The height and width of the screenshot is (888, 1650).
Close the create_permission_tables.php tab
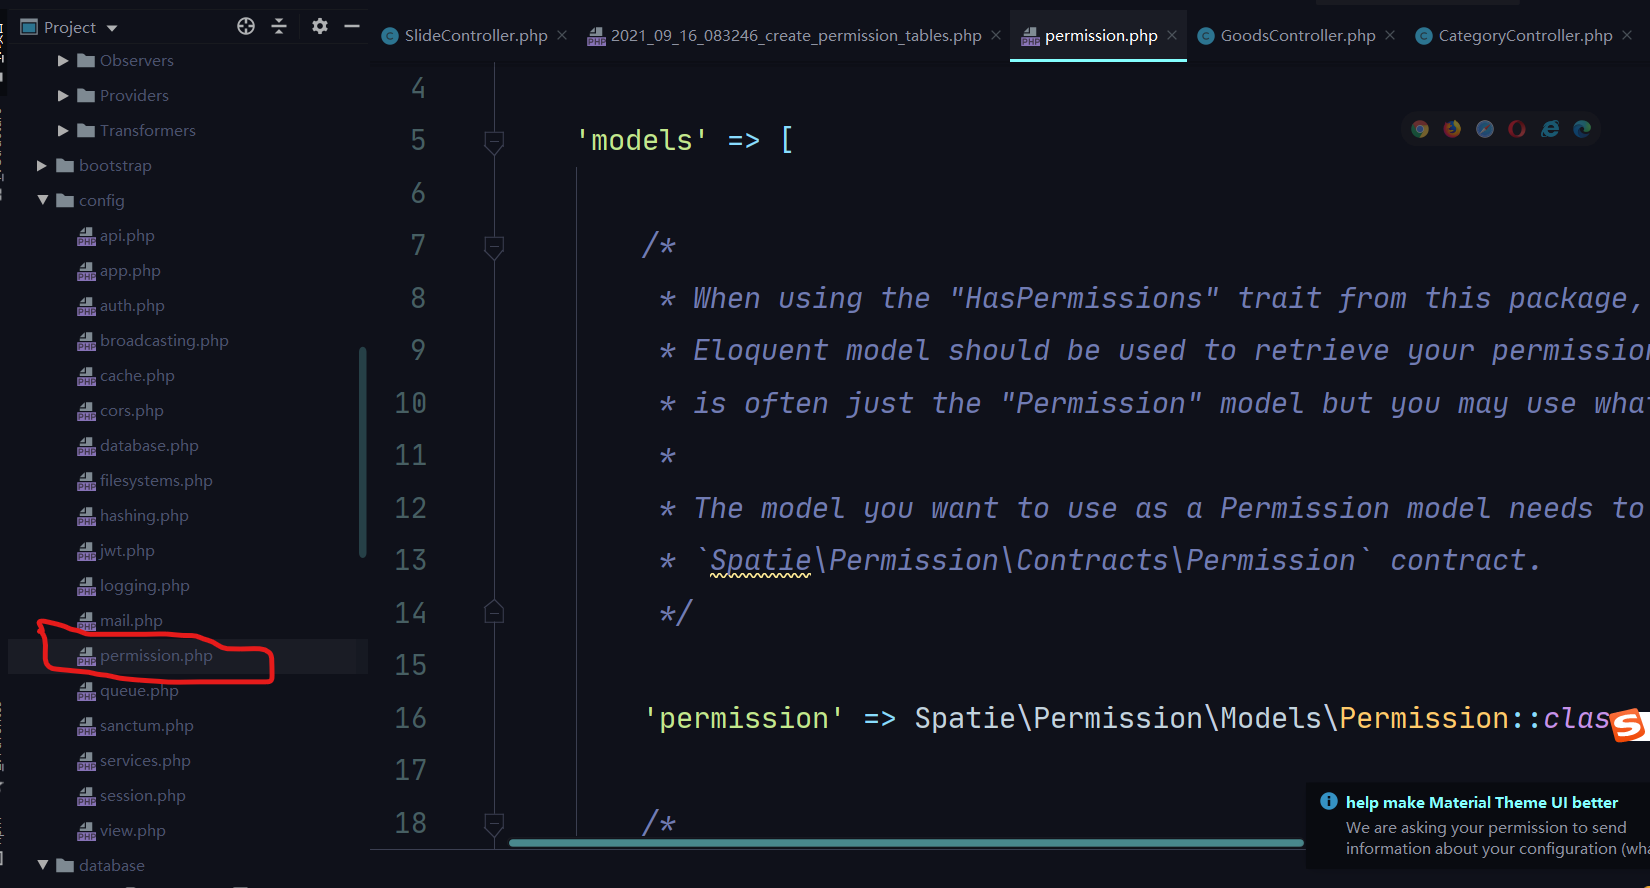click(x=996, y=35)
